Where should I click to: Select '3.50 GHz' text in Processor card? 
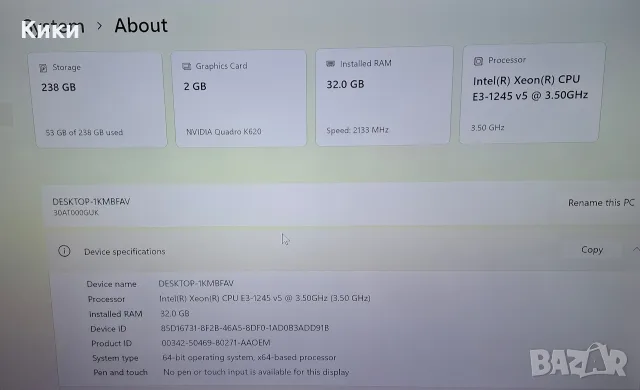[487, 128]
